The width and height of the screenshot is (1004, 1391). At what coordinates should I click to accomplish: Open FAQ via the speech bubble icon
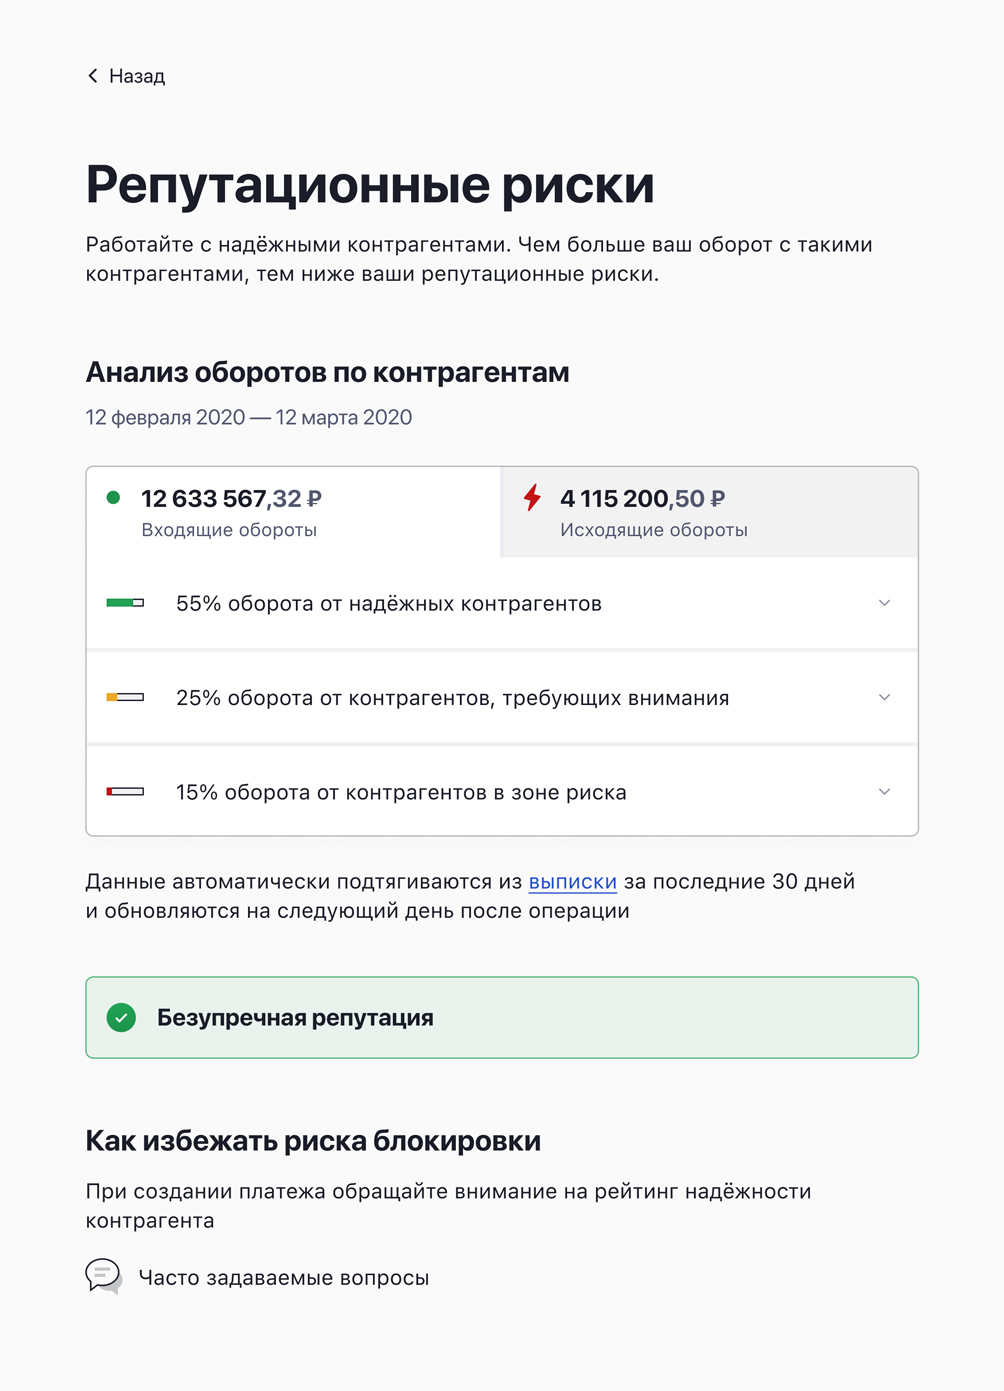(x=101, y=1276)
